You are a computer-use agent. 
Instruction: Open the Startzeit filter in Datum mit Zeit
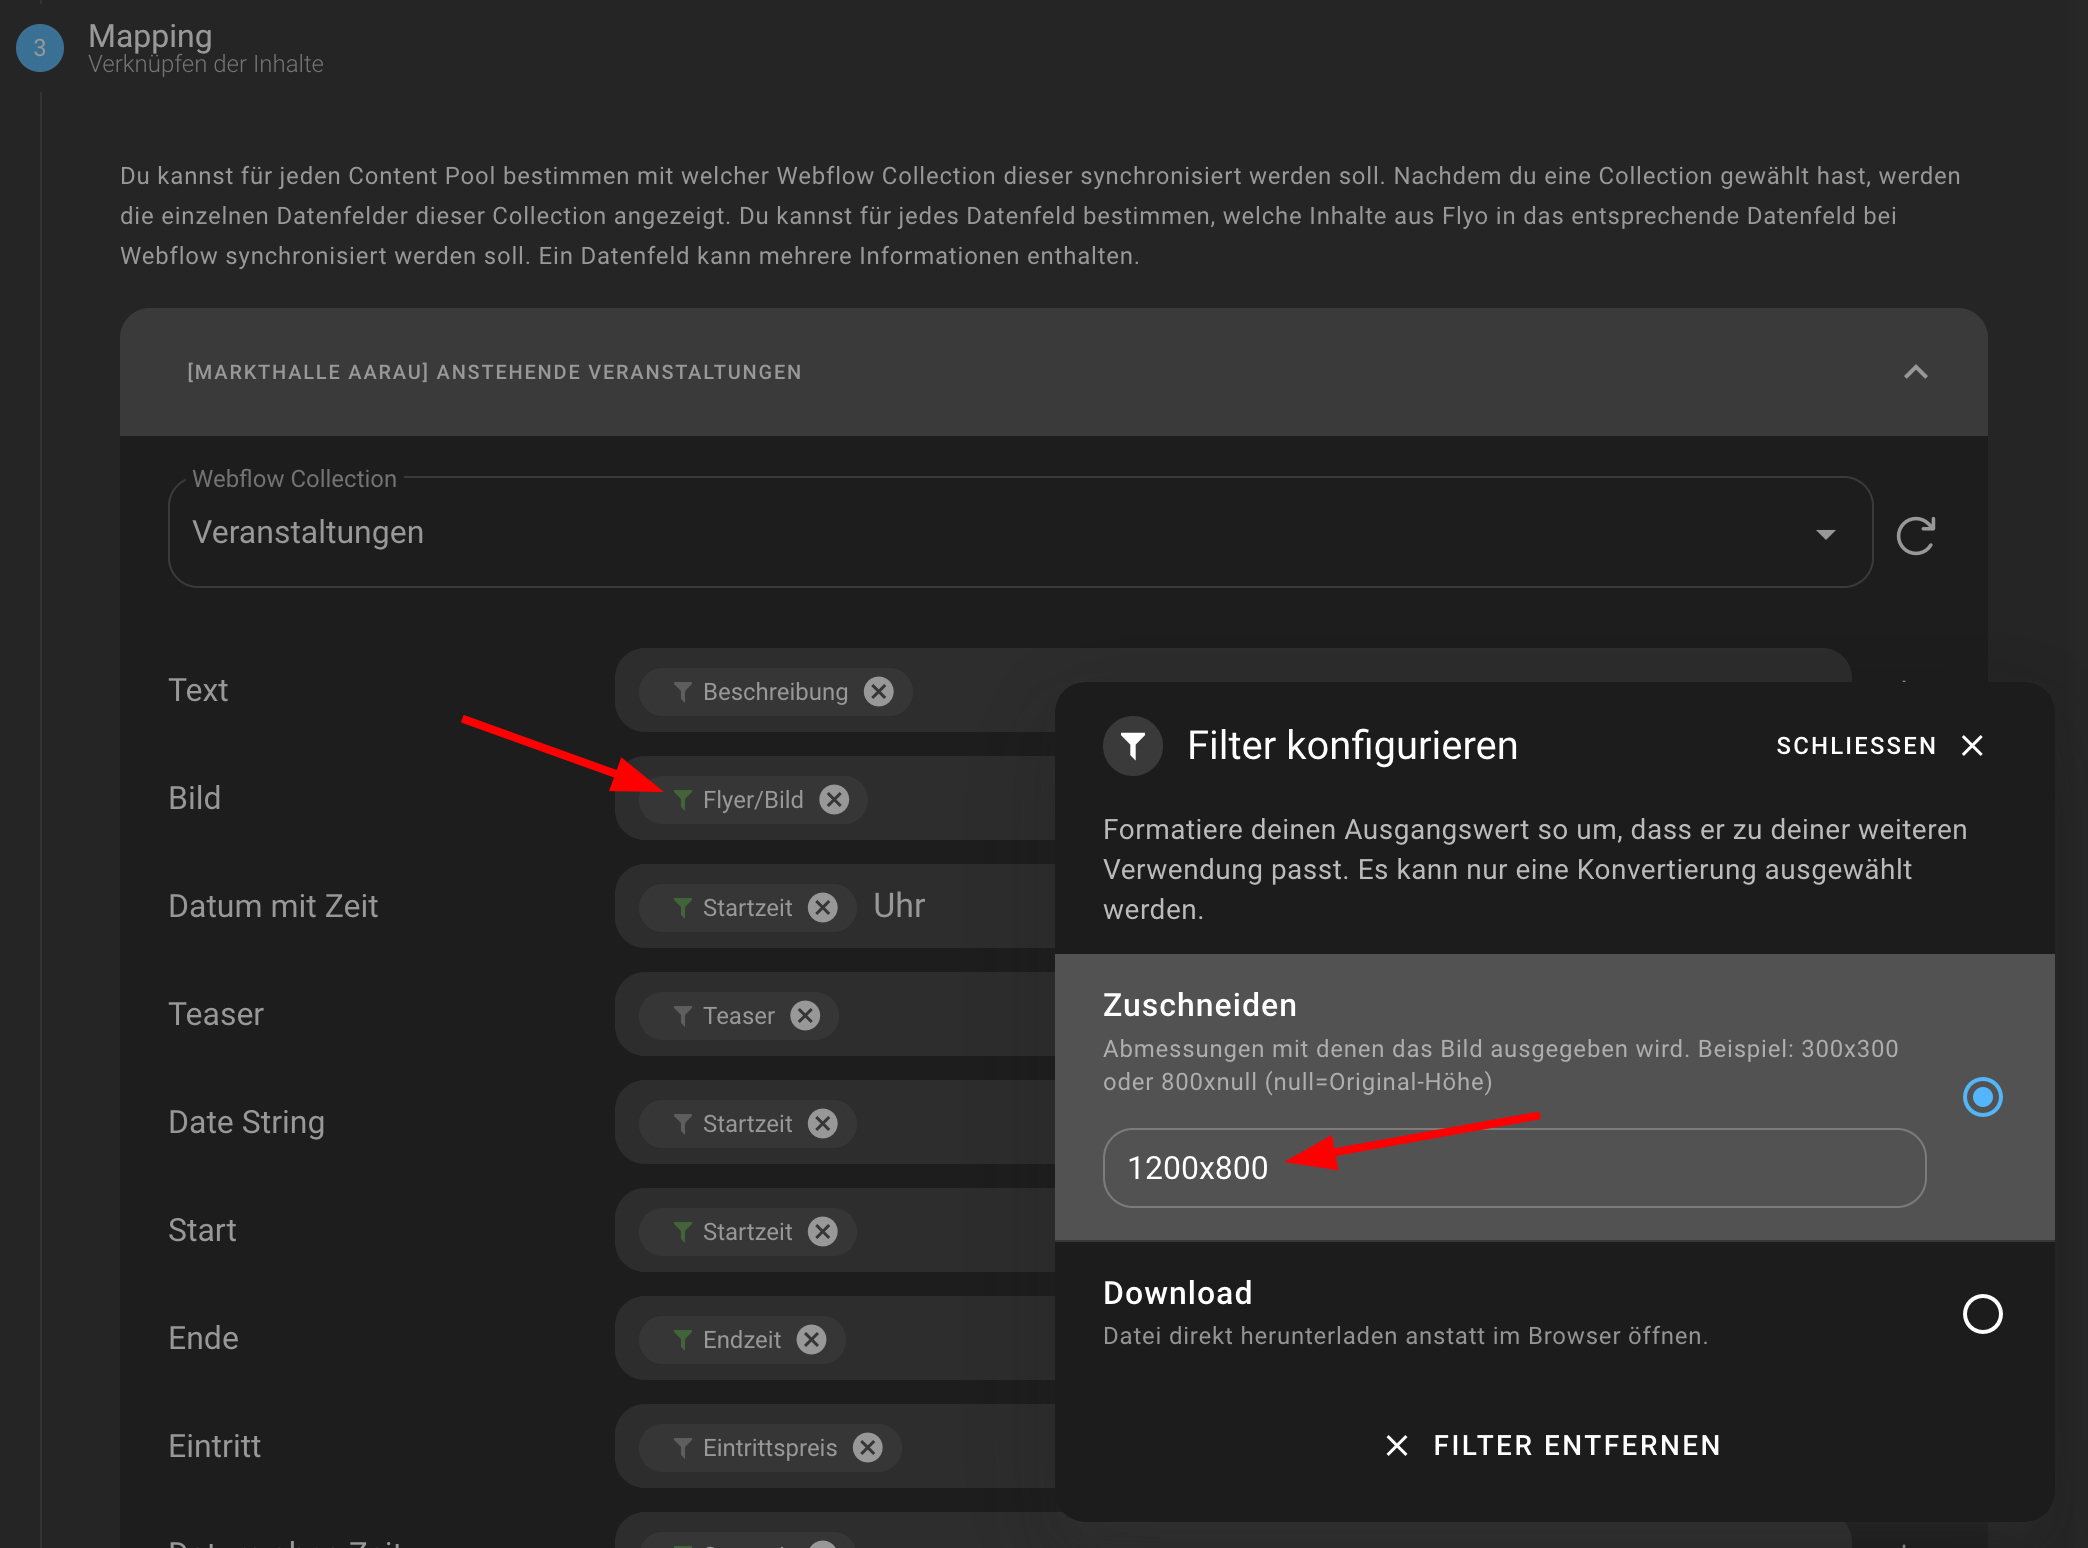tap(683, 907)
